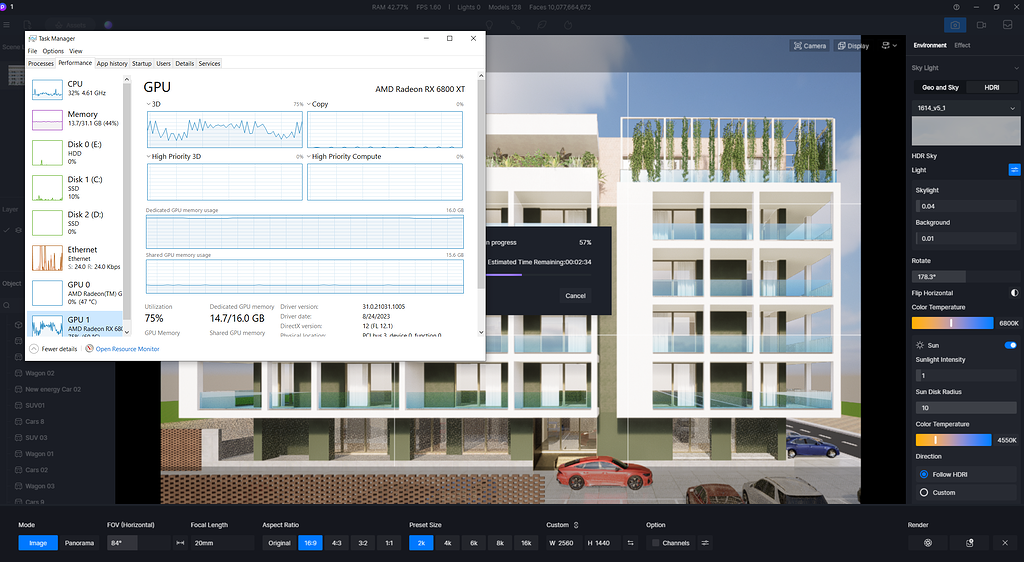The width and height of the screenshot is (1024, 562).
Task: Switch to Task Manager App history tab
Action: pyautogui.click(x=112, y=63)
